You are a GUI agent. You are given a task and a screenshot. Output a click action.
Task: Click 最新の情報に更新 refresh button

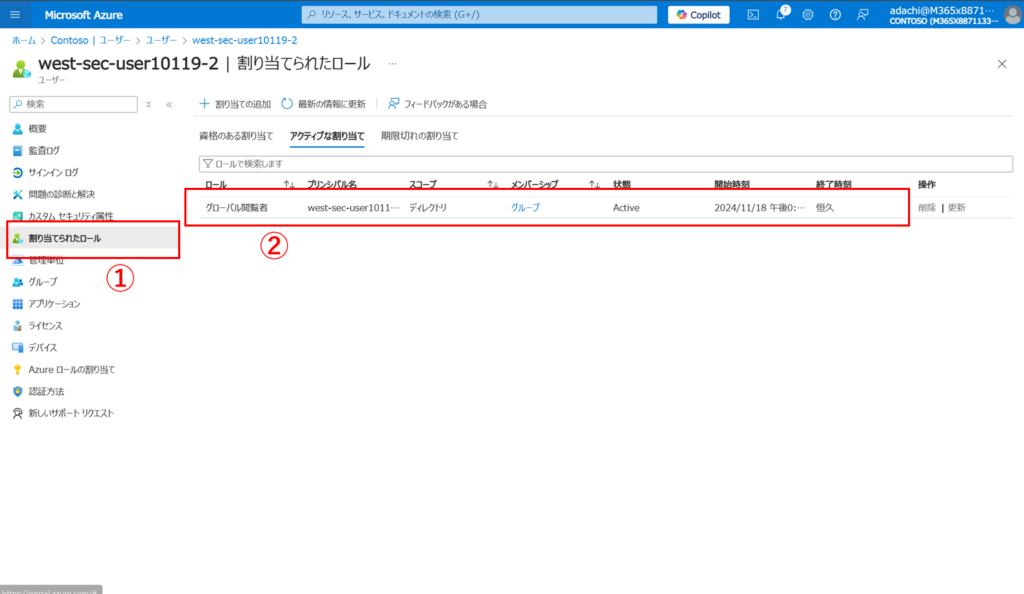click(323, 104)
